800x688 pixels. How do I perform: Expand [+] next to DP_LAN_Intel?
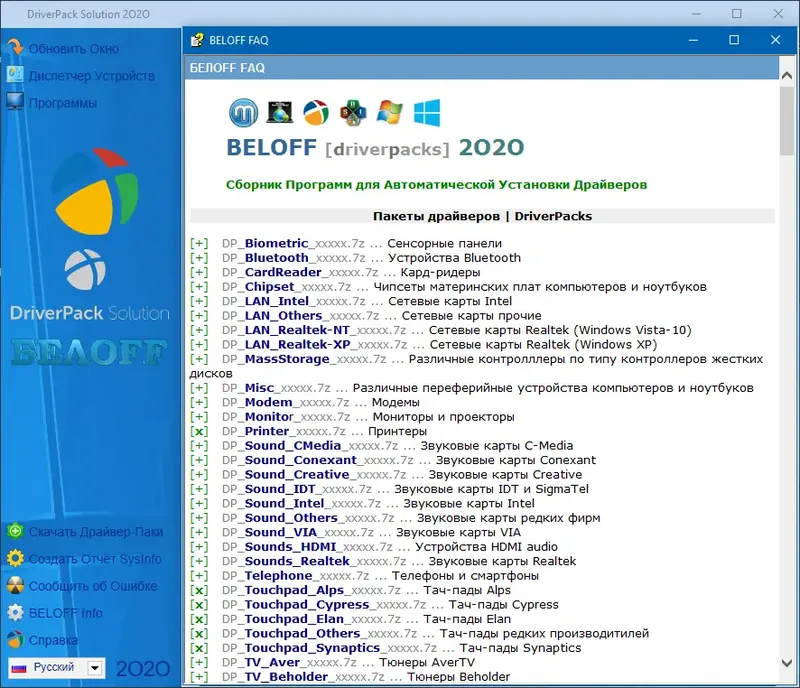coord(199,301)
